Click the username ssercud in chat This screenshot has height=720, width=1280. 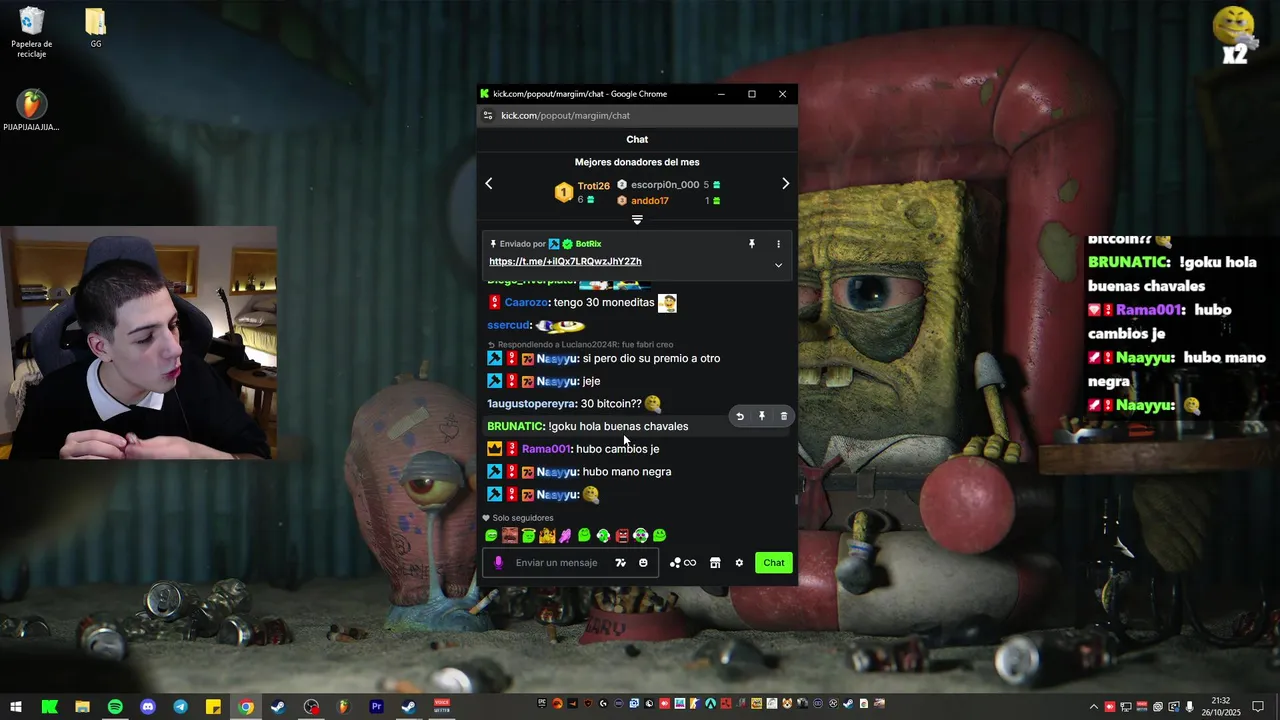508,326
